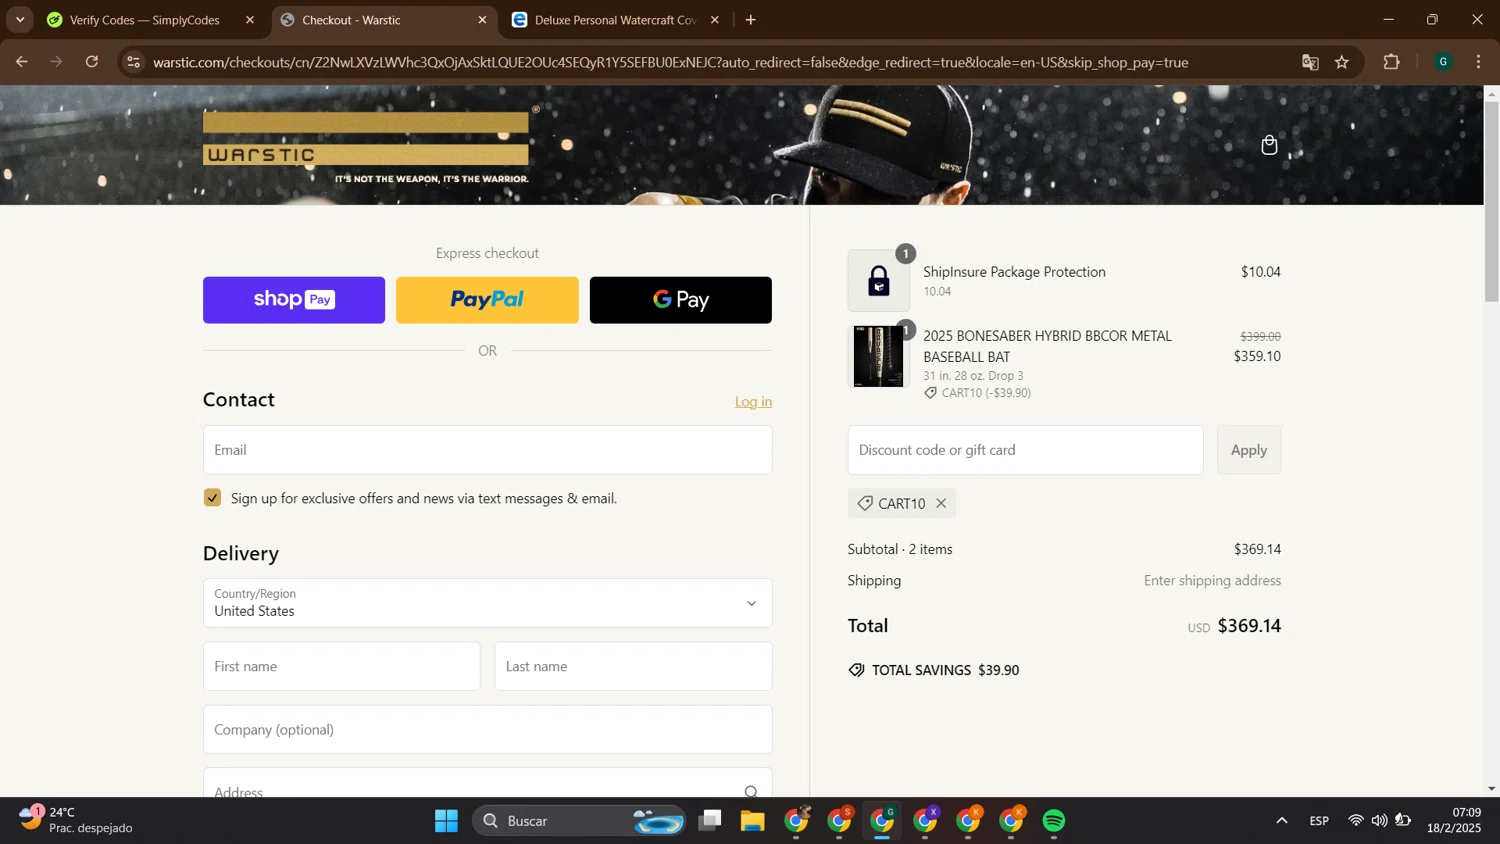Open File Explorer from taskbar

click(753, 821)
